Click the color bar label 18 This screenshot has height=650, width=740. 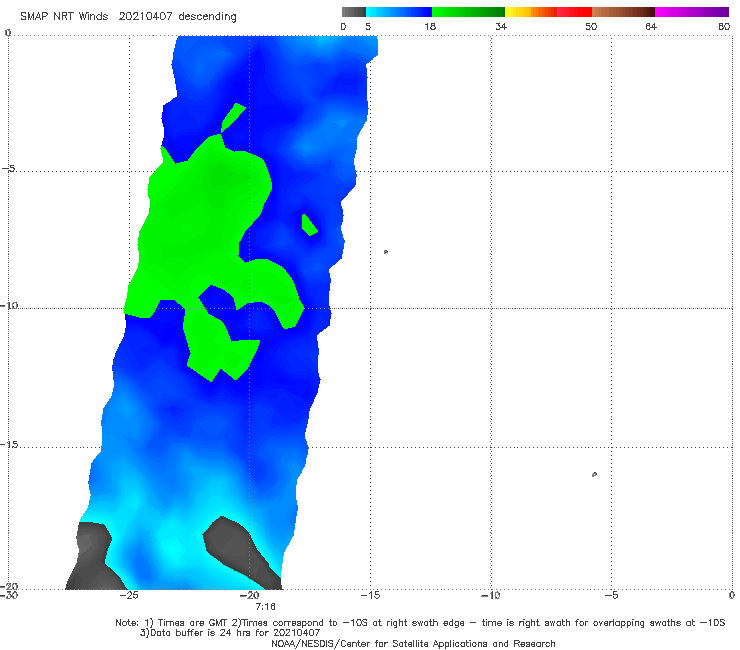click(x=430, y=26)
